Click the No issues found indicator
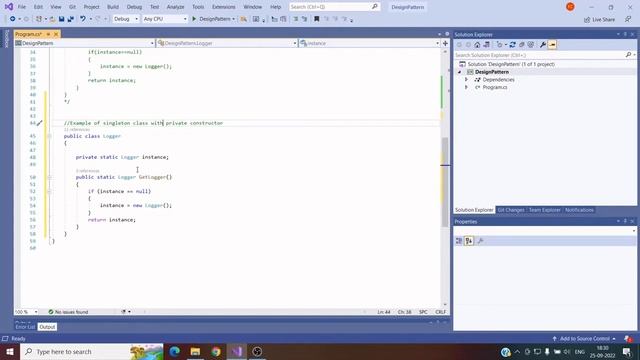This screenshot has height=360, width=640. pyautogui.click(x=68, y=312)
